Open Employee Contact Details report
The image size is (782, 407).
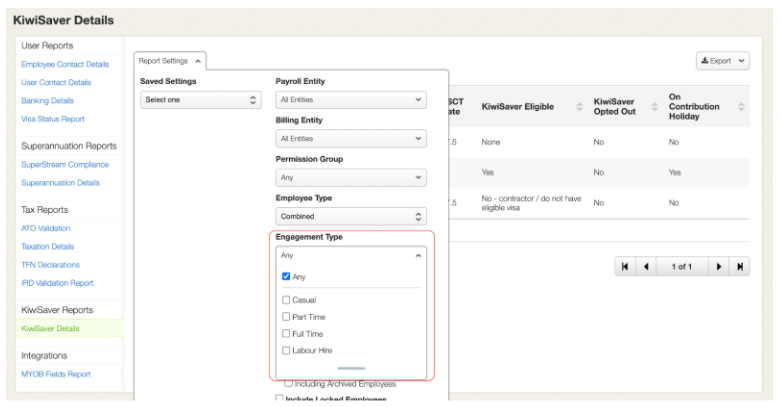pos(65,65)
